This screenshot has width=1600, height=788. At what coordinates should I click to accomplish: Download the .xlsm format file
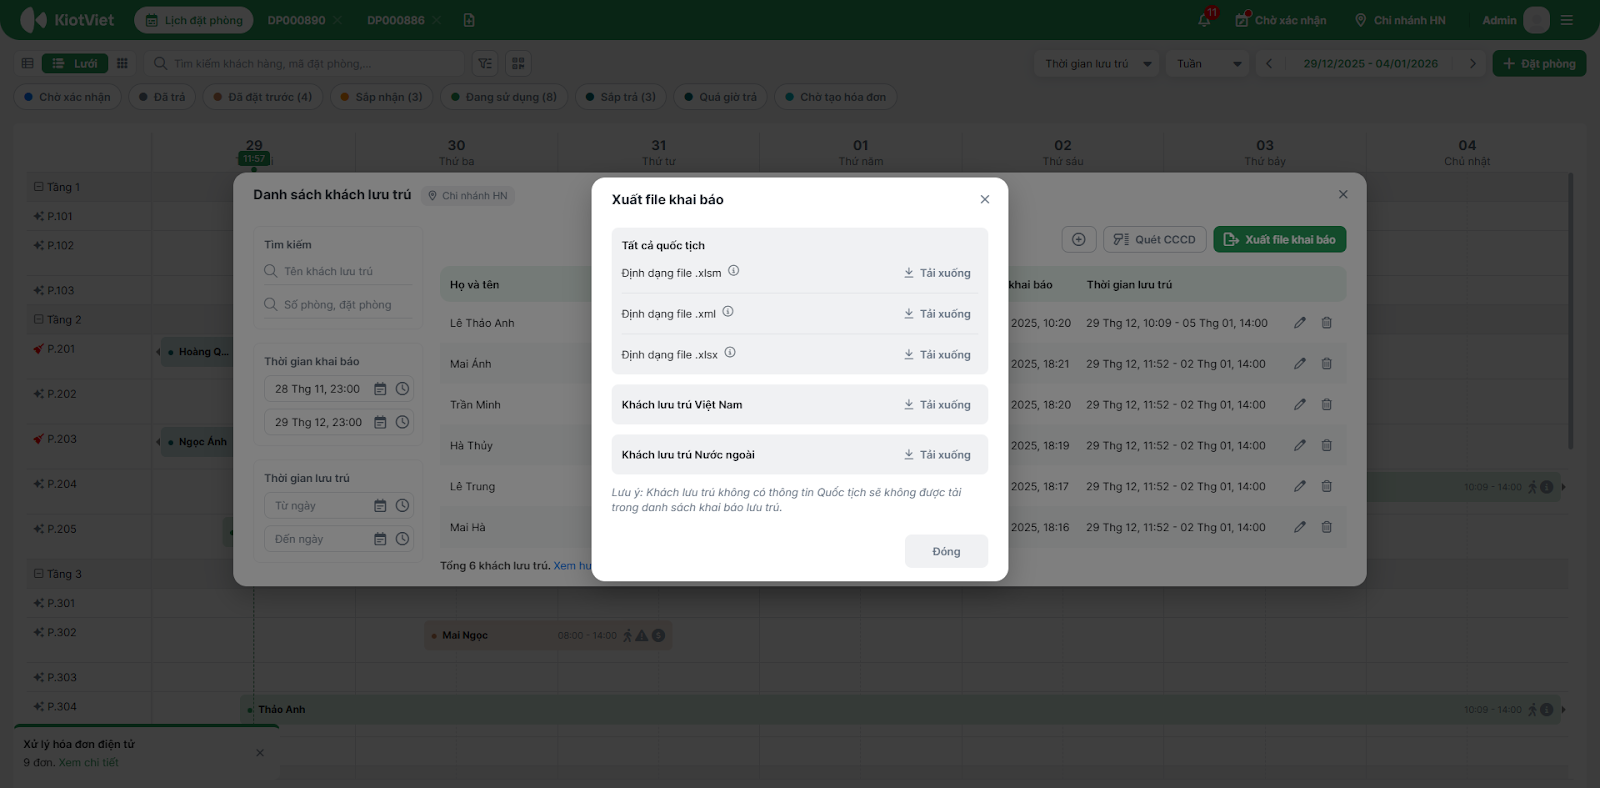coord(937,273)
